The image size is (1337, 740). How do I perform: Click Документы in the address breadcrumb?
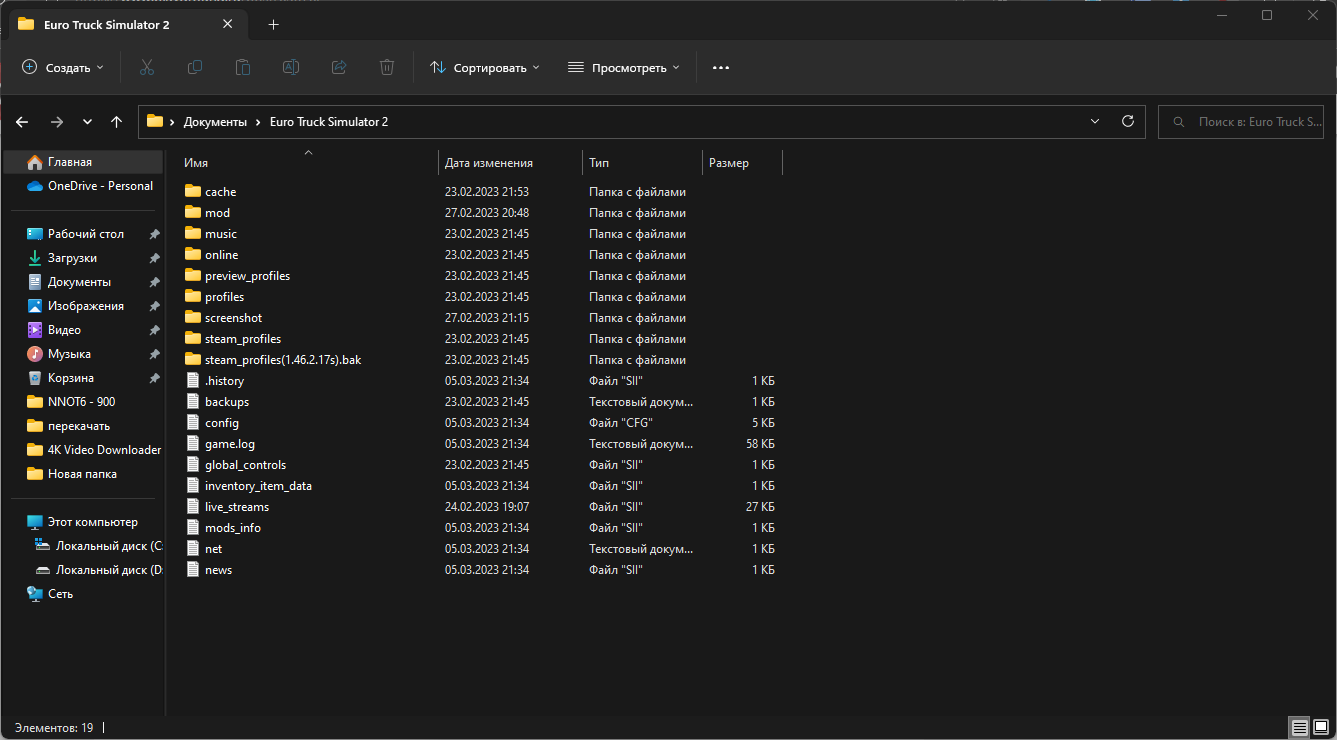[x=215, y=121]
